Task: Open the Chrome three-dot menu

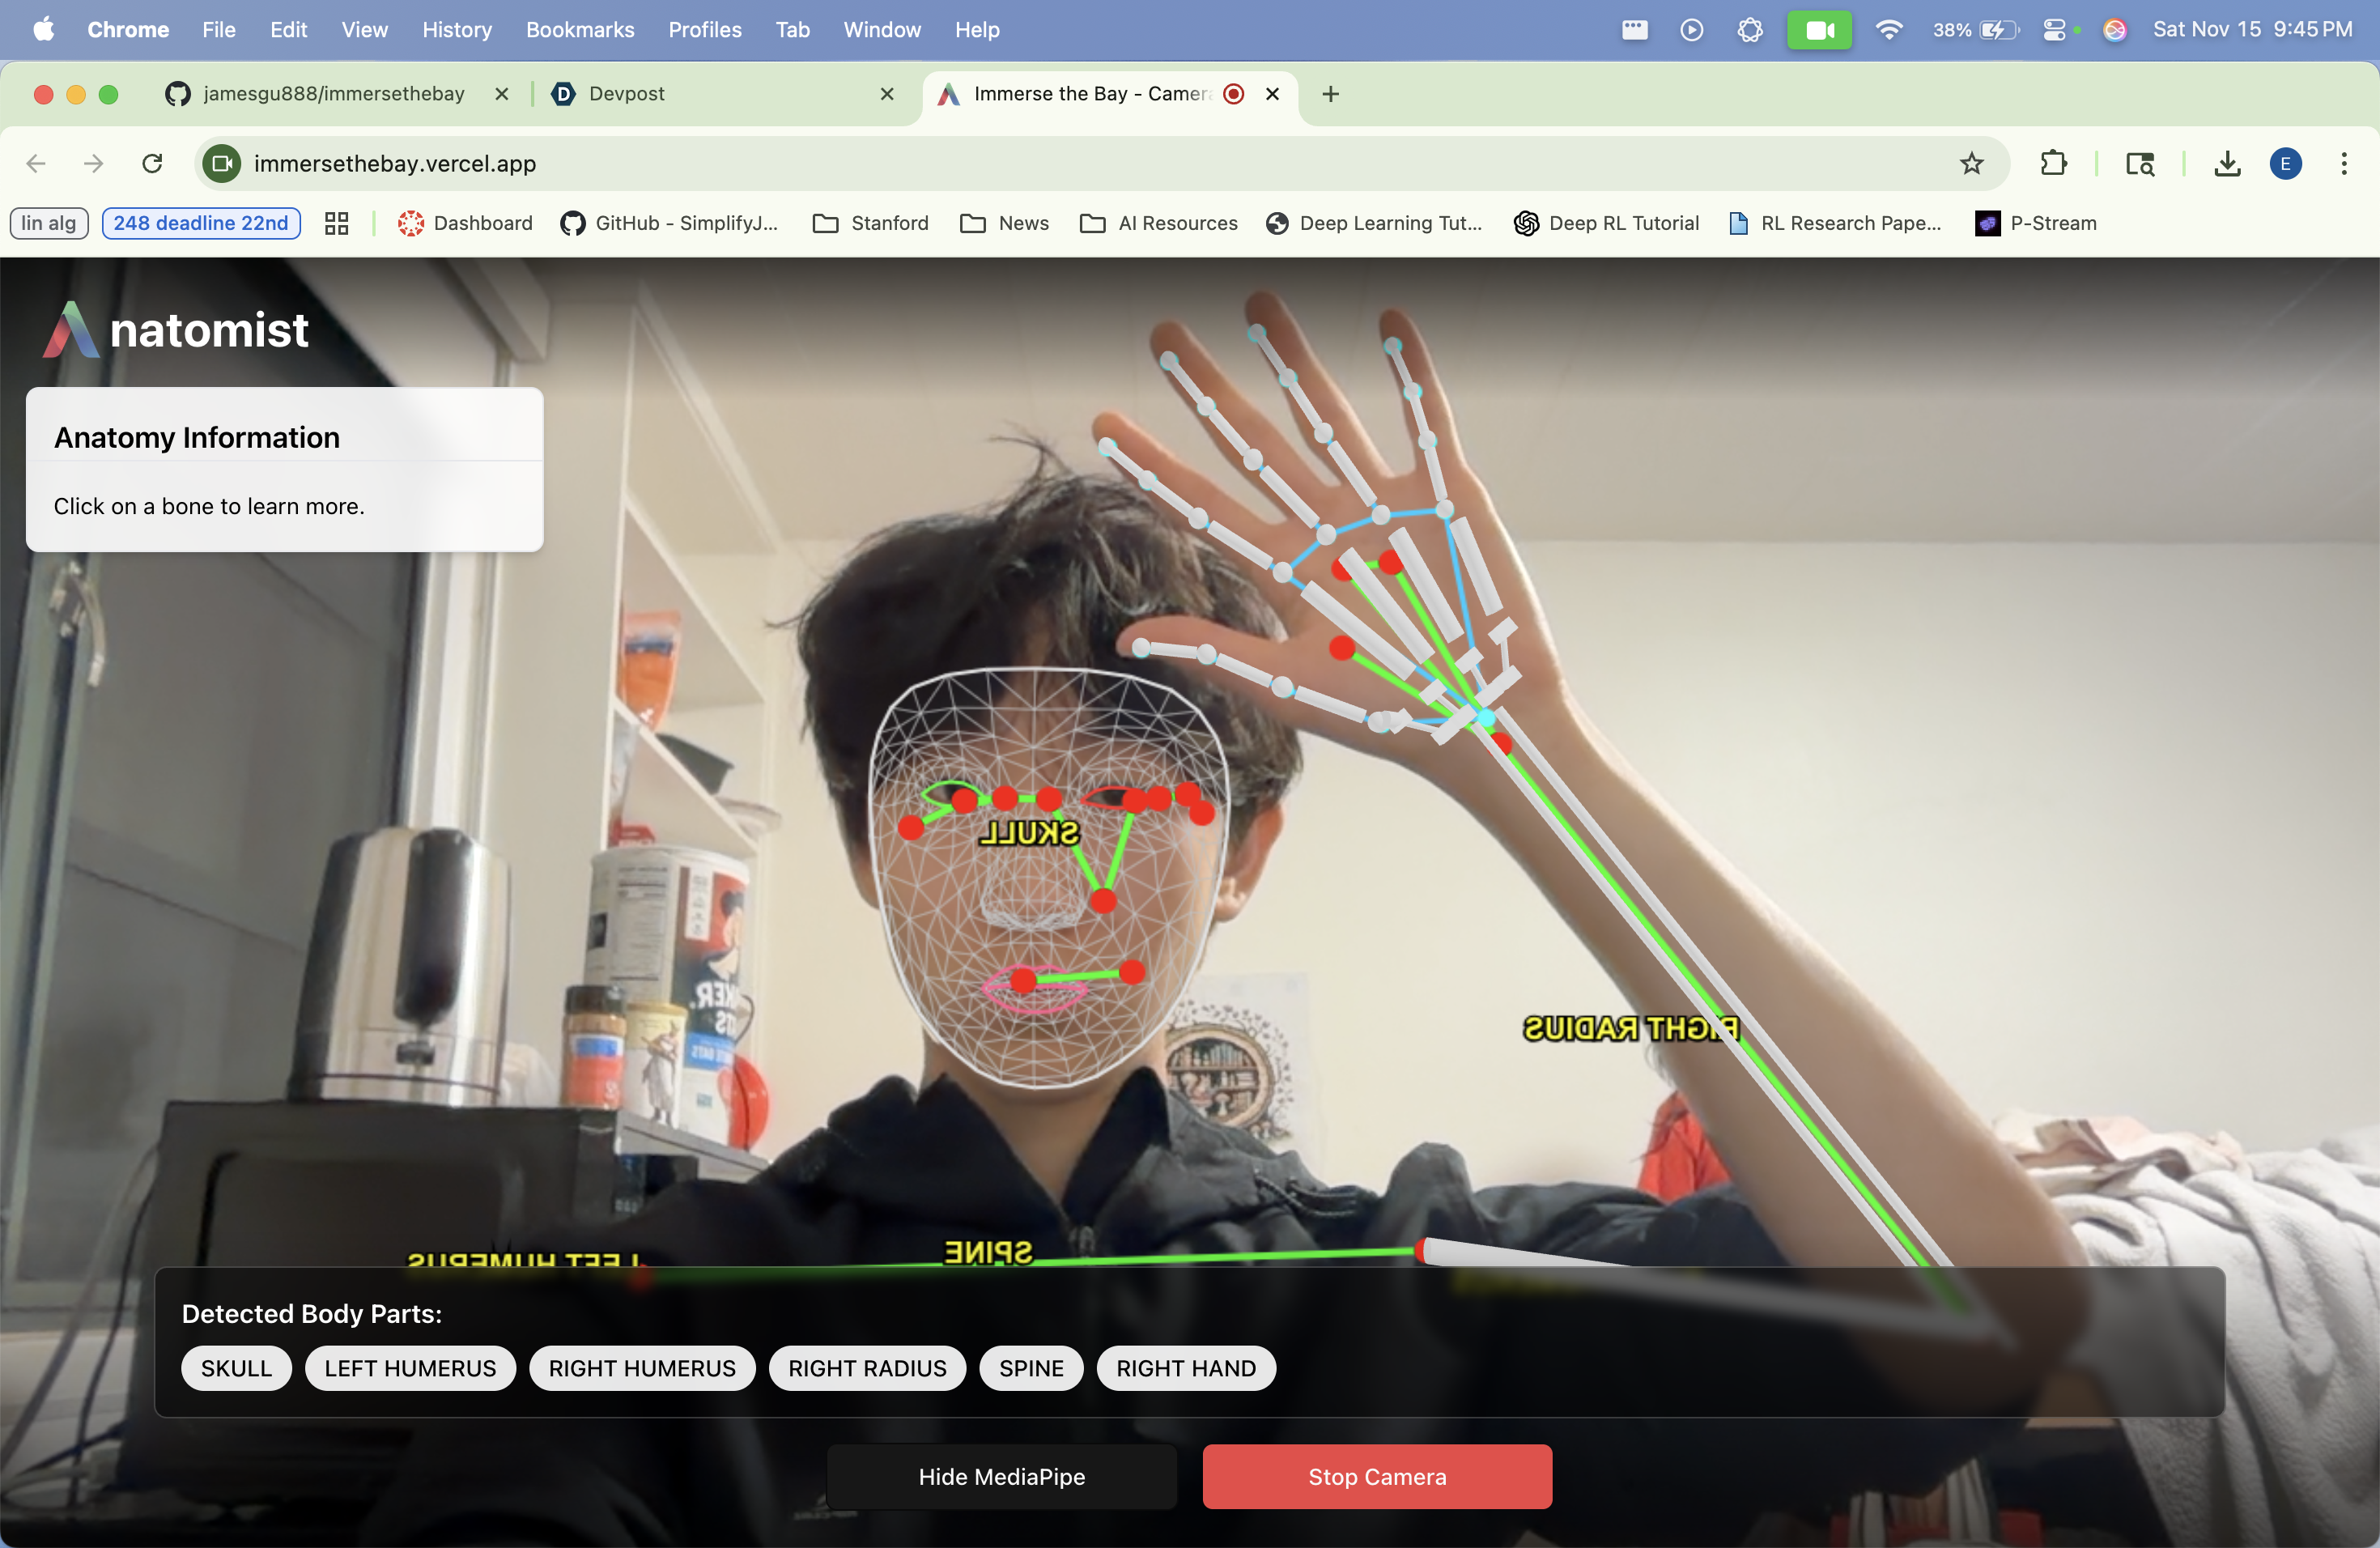Action: point(2343,163)
